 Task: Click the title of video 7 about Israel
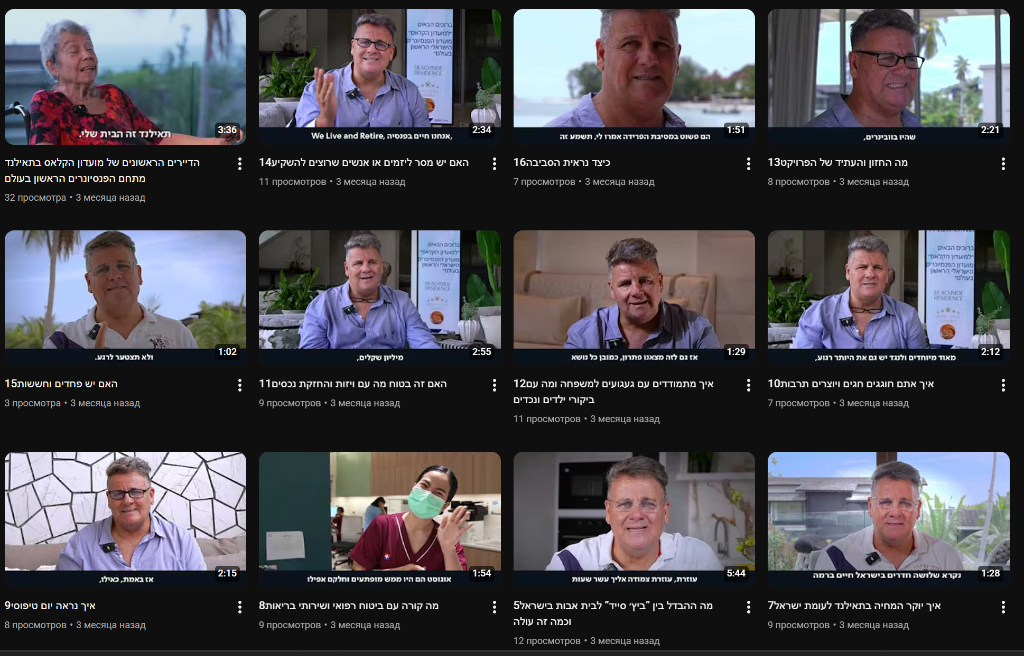[x=854, y=606]
